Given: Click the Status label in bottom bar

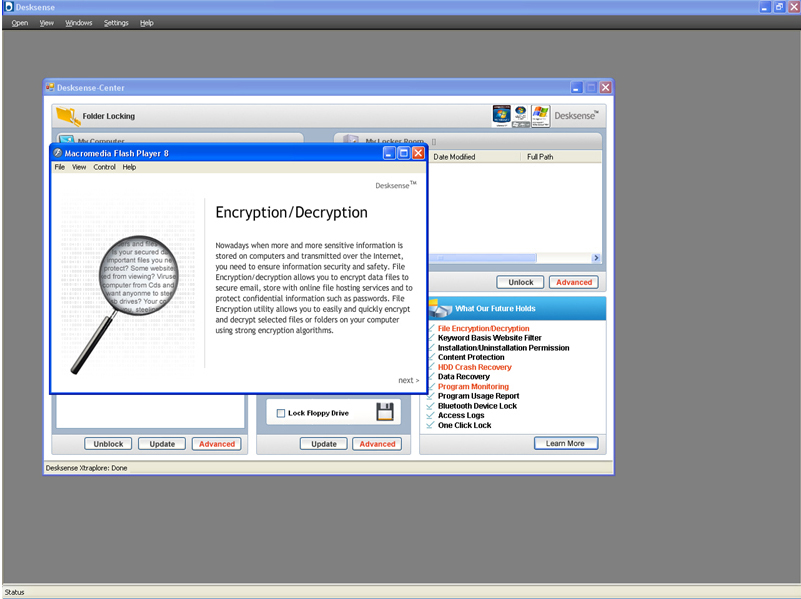Looking at the screenshot, I should (x=14, y=592).
